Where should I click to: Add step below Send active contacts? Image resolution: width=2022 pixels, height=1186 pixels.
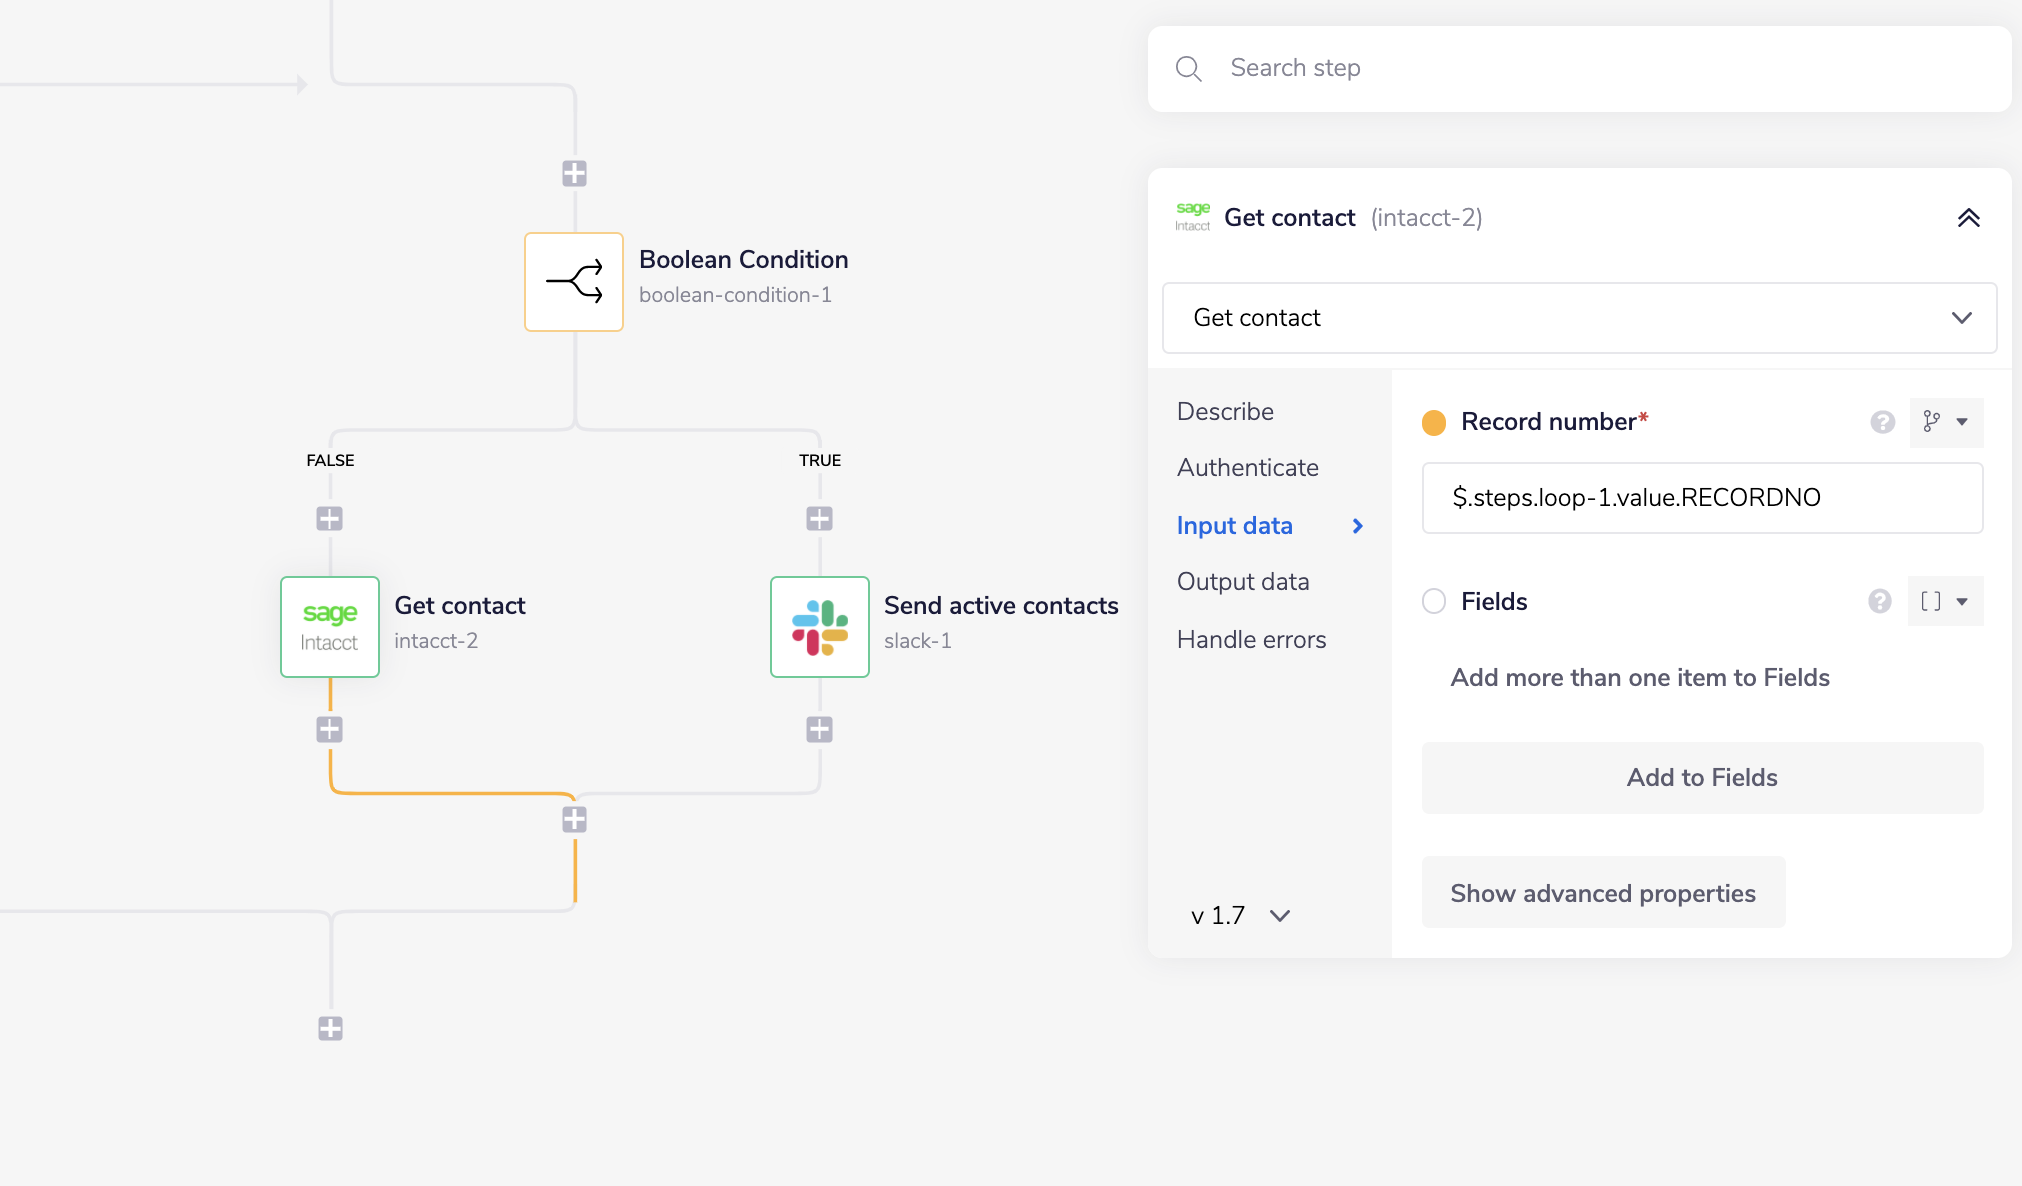point(820,729)
